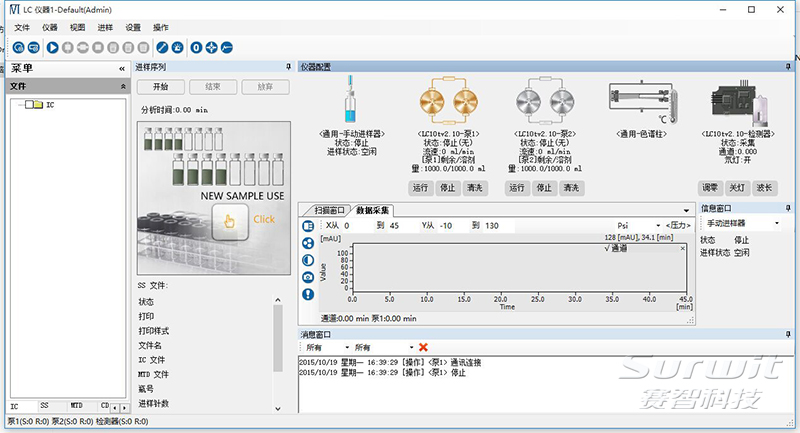Click the camera snapshot icon beside chart
Screen dimensions: 800x433
308,277
